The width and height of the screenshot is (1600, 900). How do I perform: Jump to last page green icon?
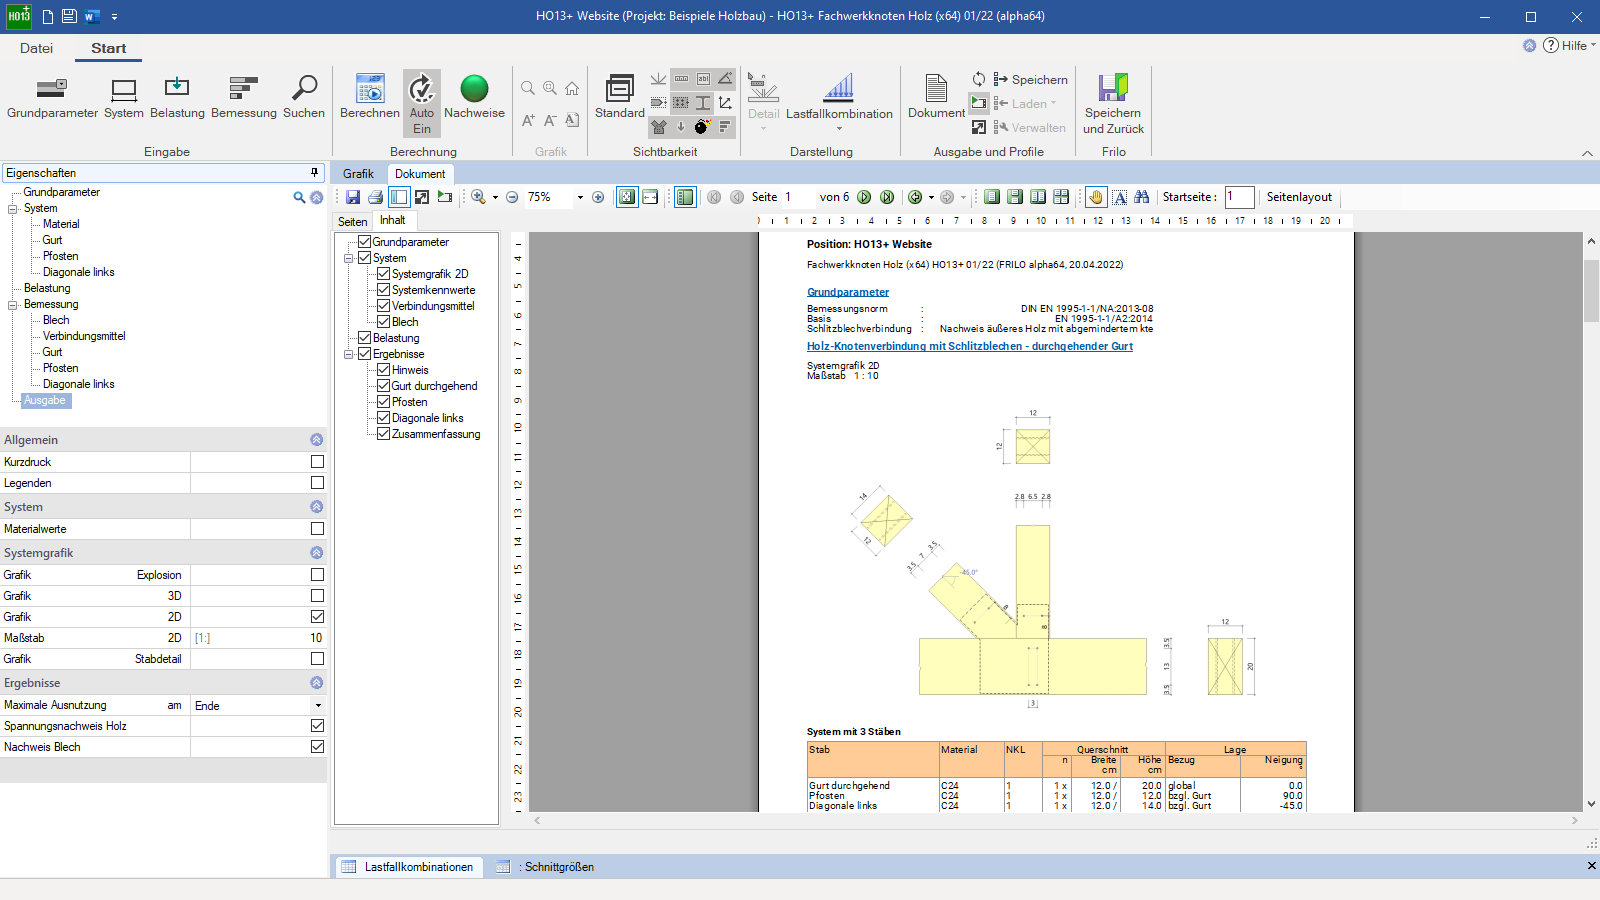point(887,197)
